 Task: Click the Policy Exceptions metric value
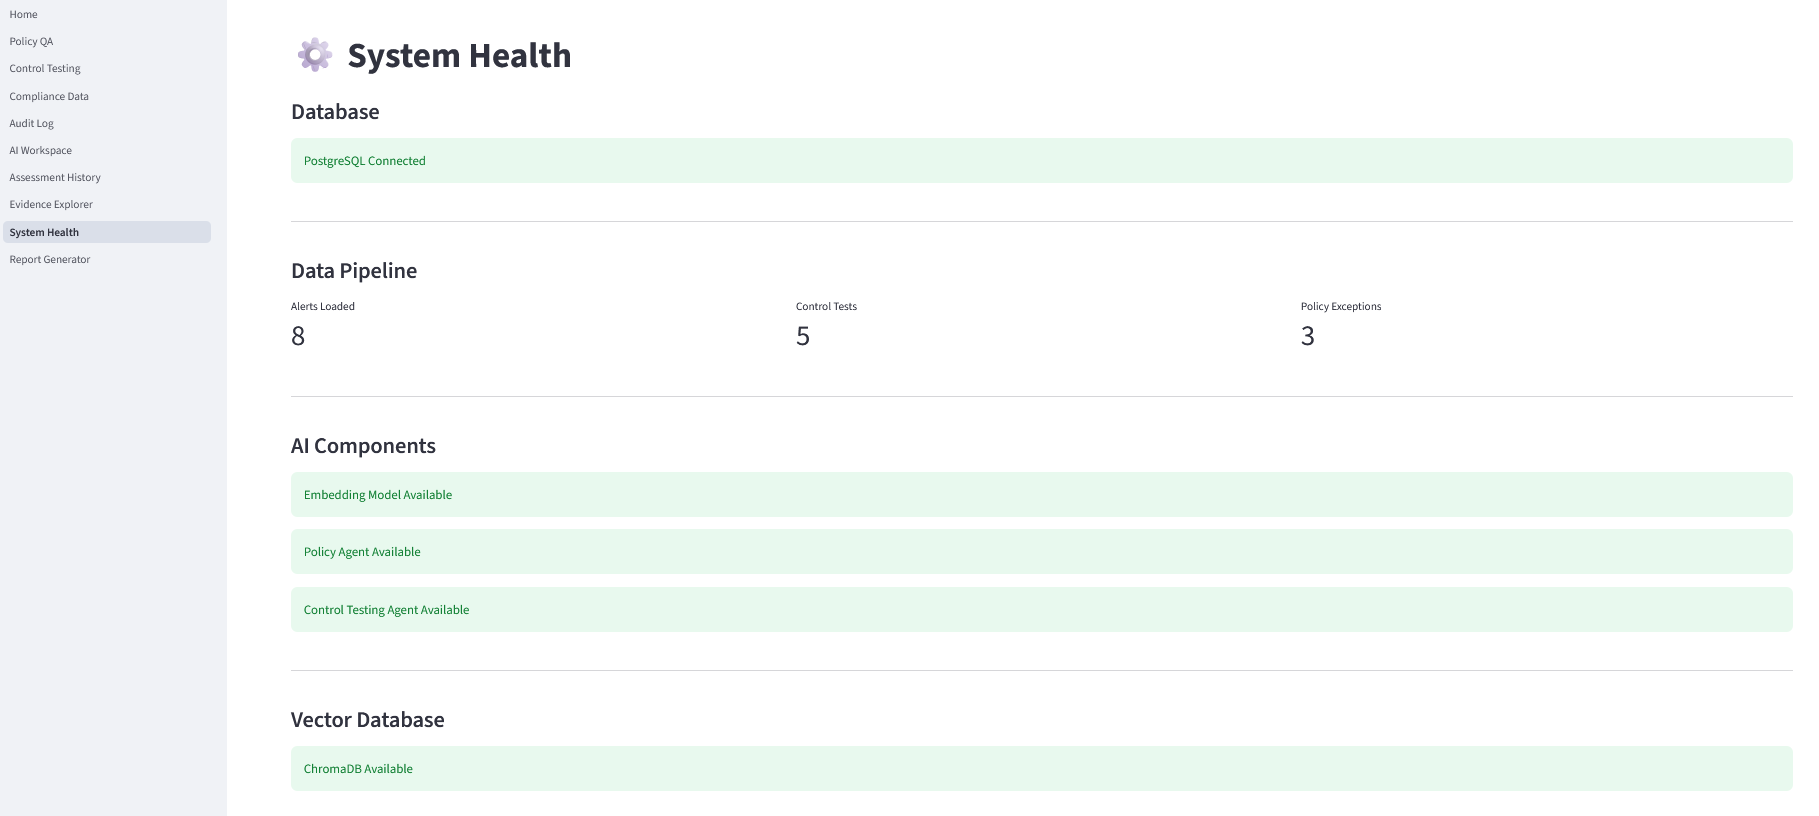coord(1308,336)
